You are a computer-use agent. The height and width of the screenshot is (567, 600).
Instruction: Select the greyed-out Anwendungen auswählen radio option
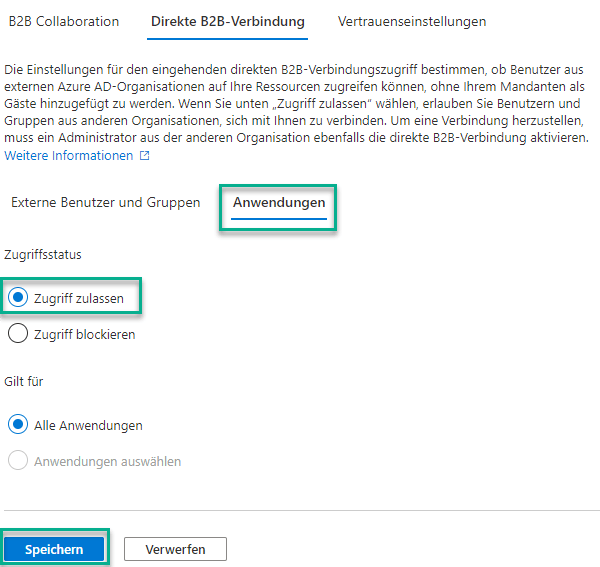click(x=18, y=460)
